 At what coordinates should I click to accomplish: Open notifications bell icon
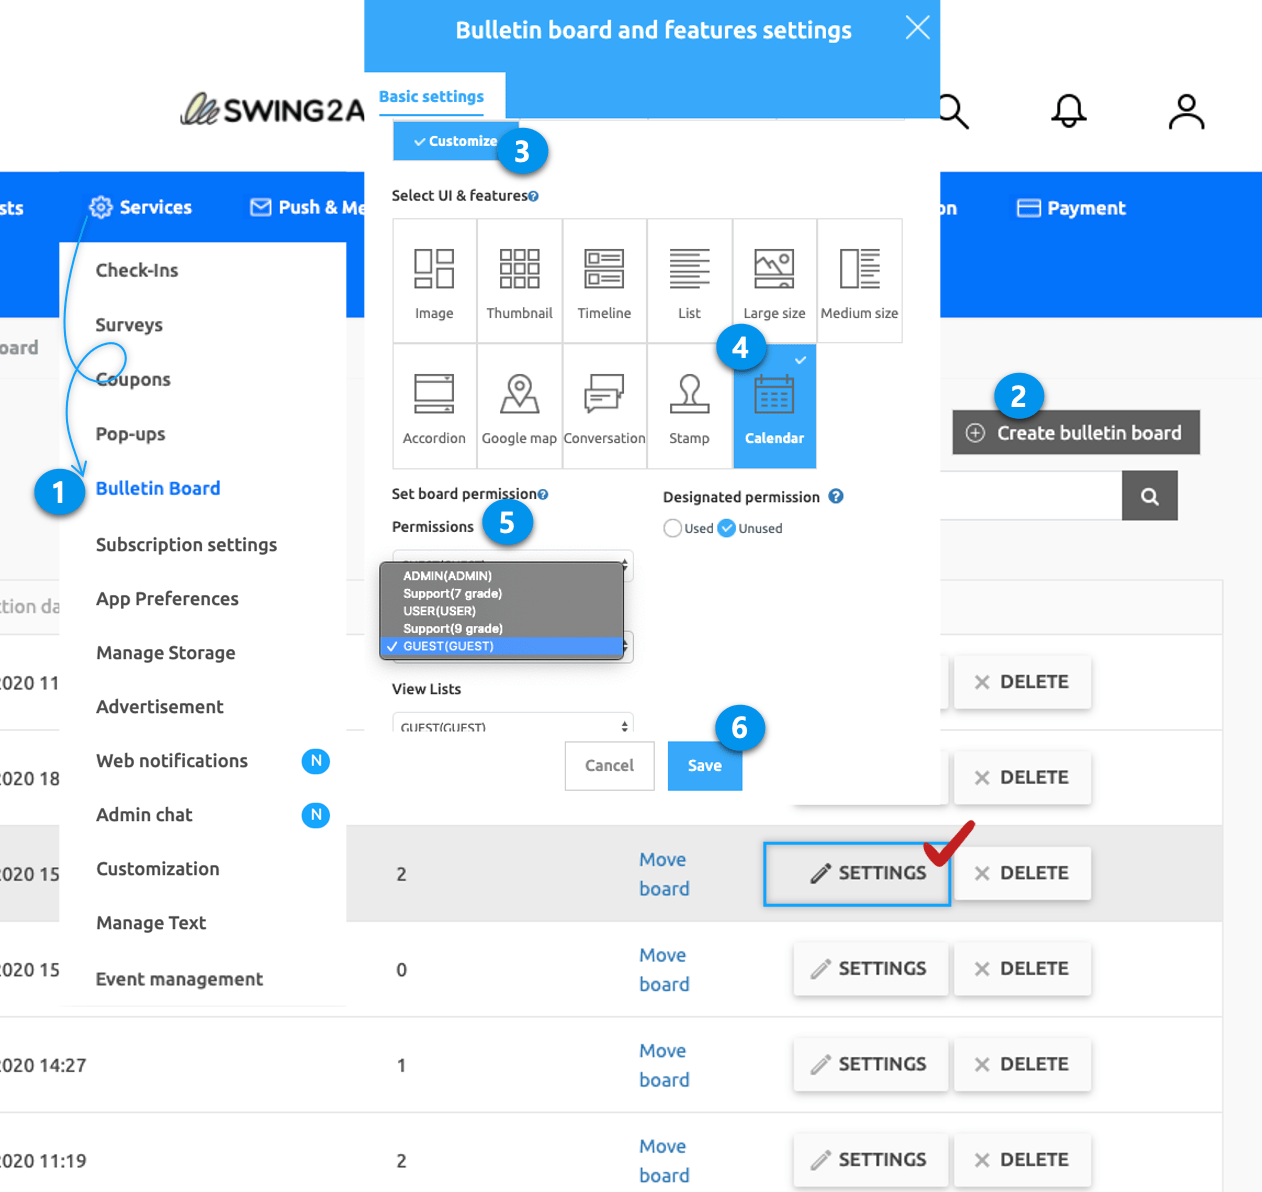coord(1068,111)
